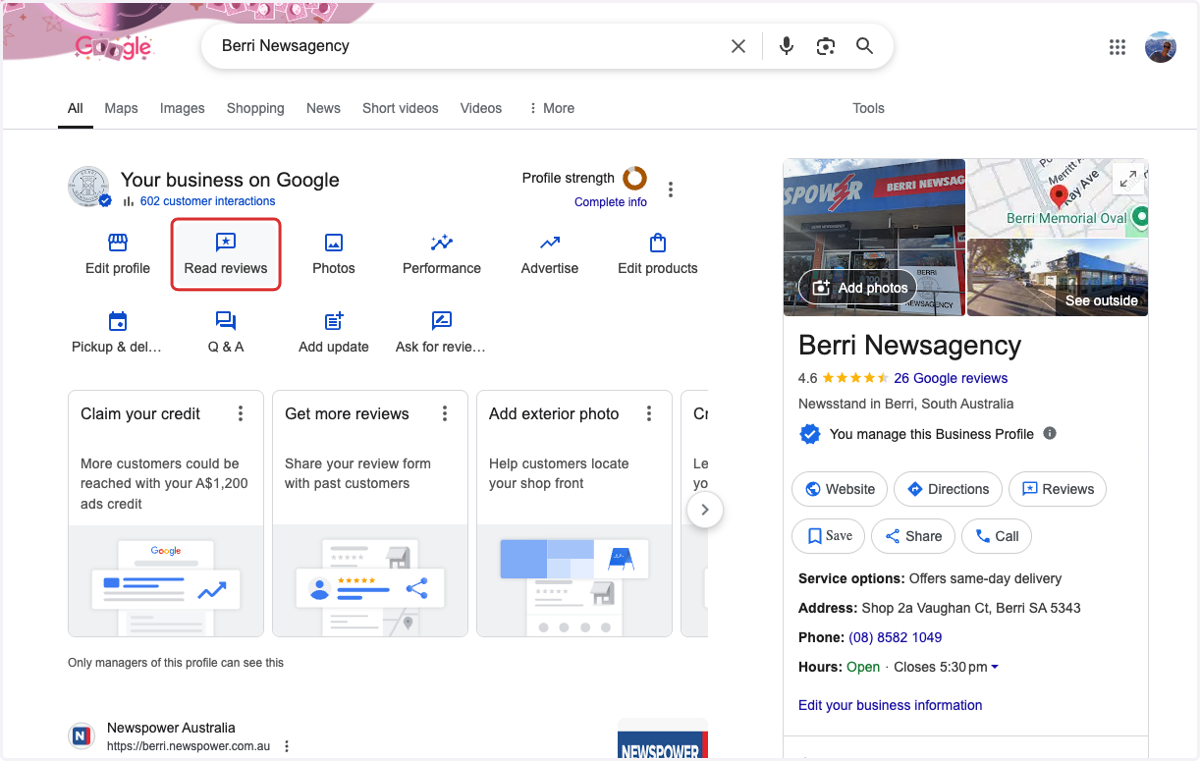The width and height of the screenshot is (1200, 761).
Task: Open options on Add exterior photo card
Action: [649, 414]
